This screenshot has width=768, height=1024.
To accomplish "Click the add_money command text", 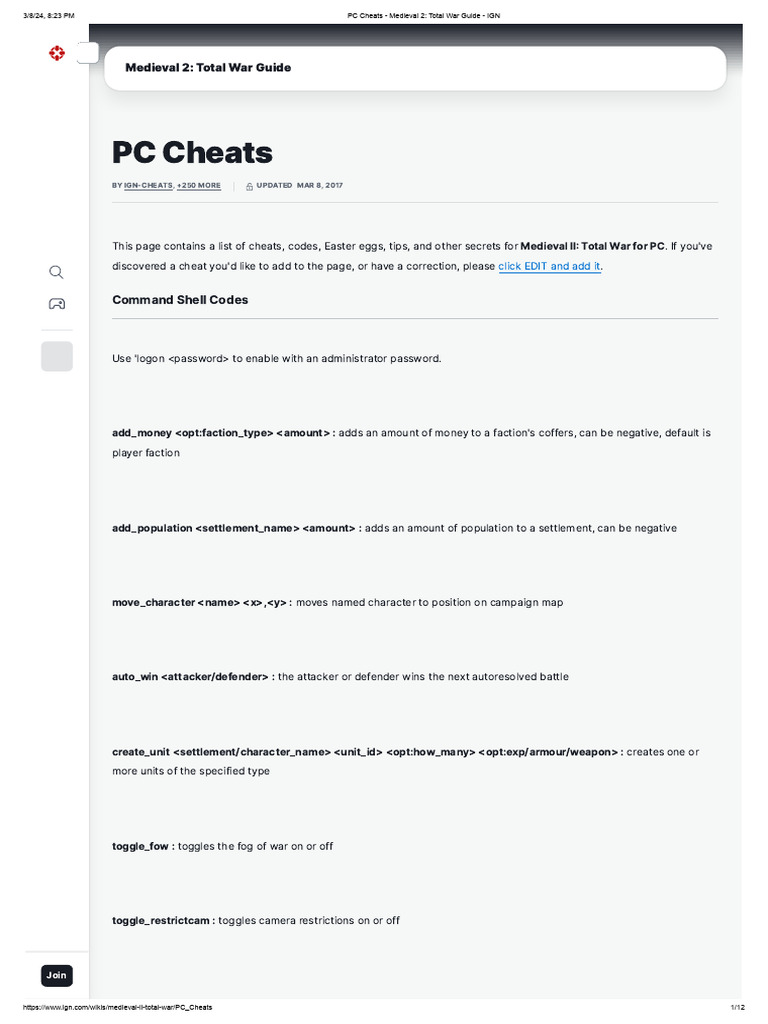I will pos(142,433).
